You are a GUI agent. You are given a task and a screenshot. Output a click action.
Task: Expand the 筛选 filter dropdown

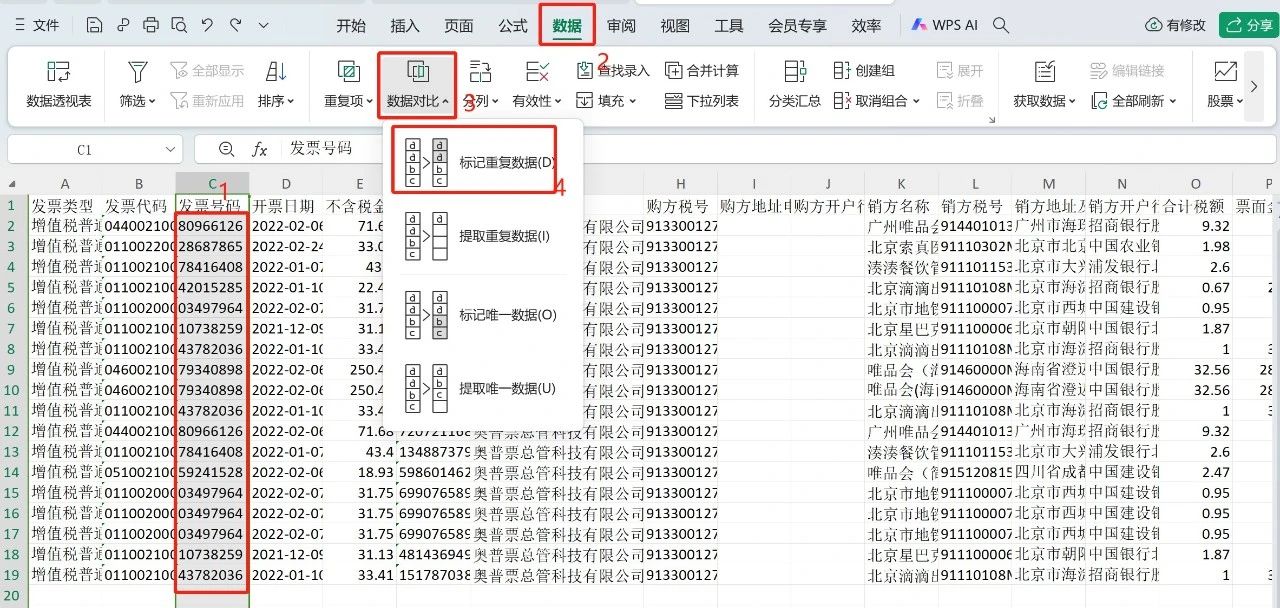[x=137, y=101]
